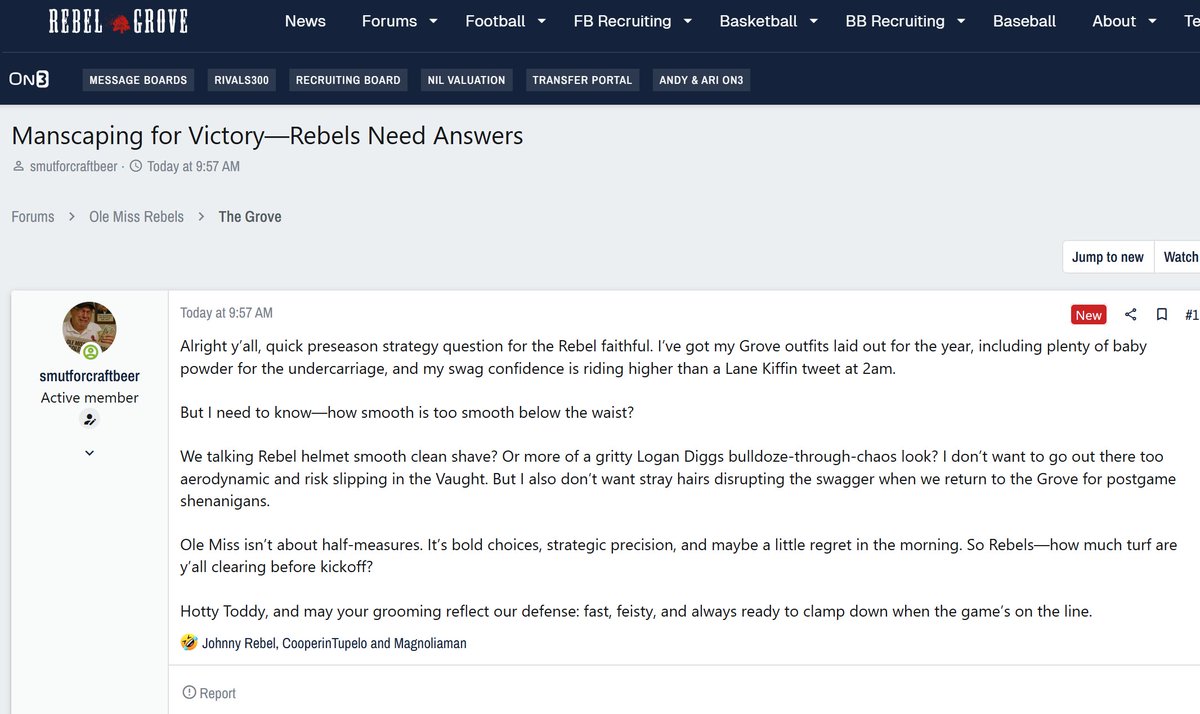
Task: Expand the Basketball dropdown arrow
Action: tap(813, 21)
